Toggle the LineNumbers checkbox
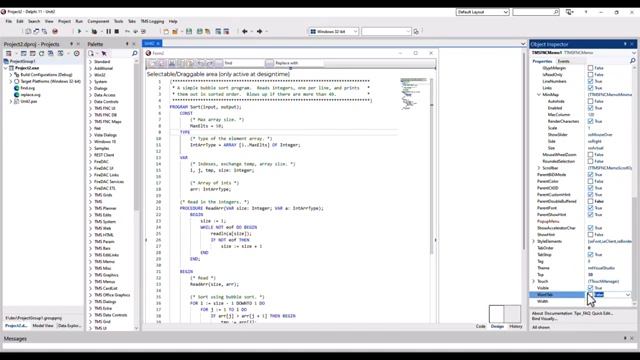The image size is (640, 360). [x=590, y=81]
